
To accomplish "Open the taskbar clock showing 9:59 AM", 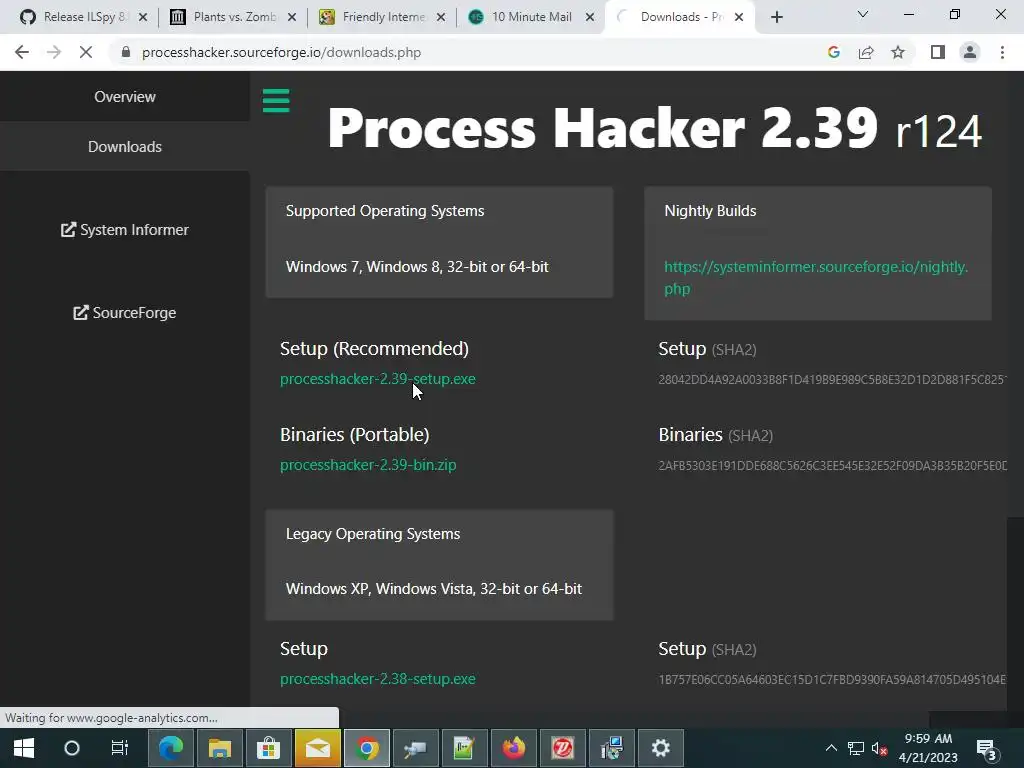I will (x=928, y=748).
